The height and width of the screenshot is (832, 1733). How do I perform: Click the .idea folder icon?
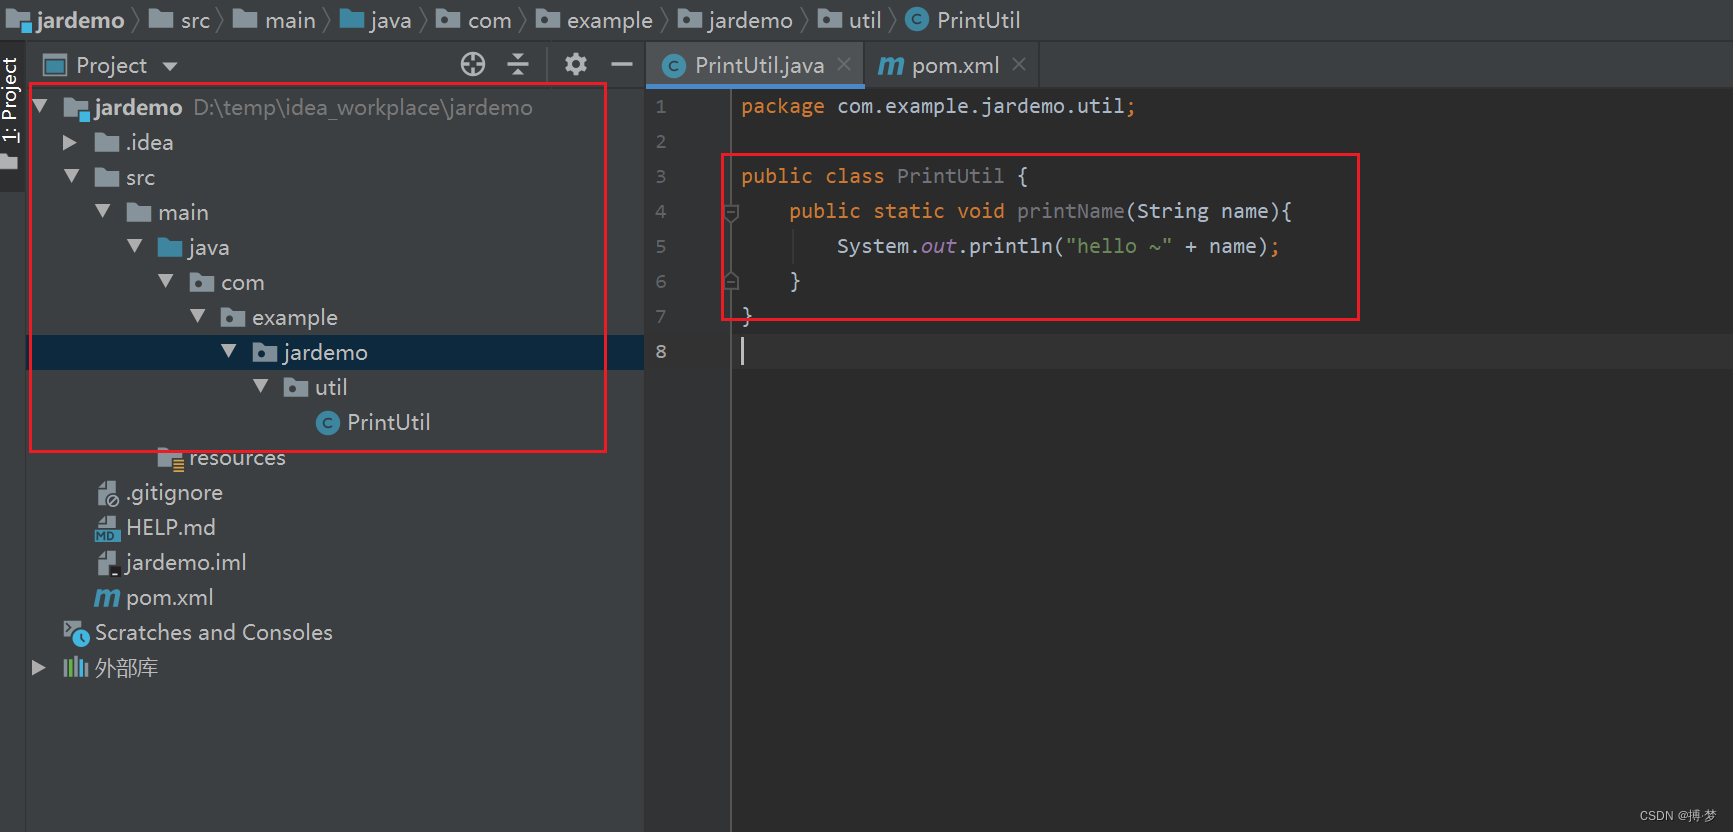click(107, 143)
